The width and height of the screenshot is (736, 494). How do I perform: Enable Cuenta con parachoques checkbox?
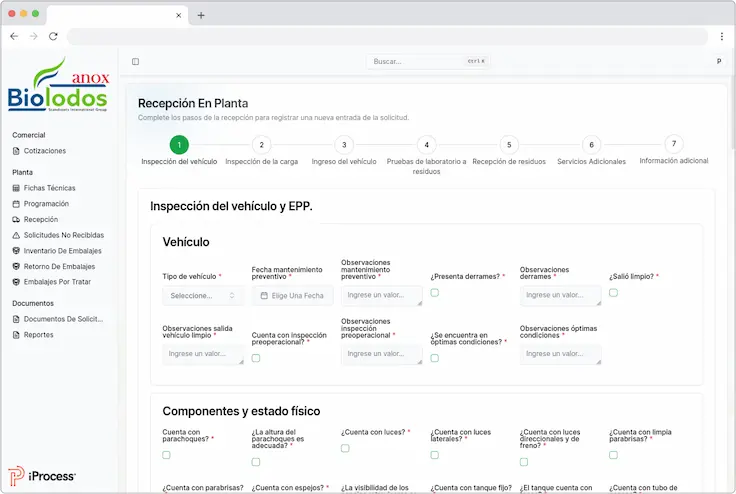[x=167, y=455]
